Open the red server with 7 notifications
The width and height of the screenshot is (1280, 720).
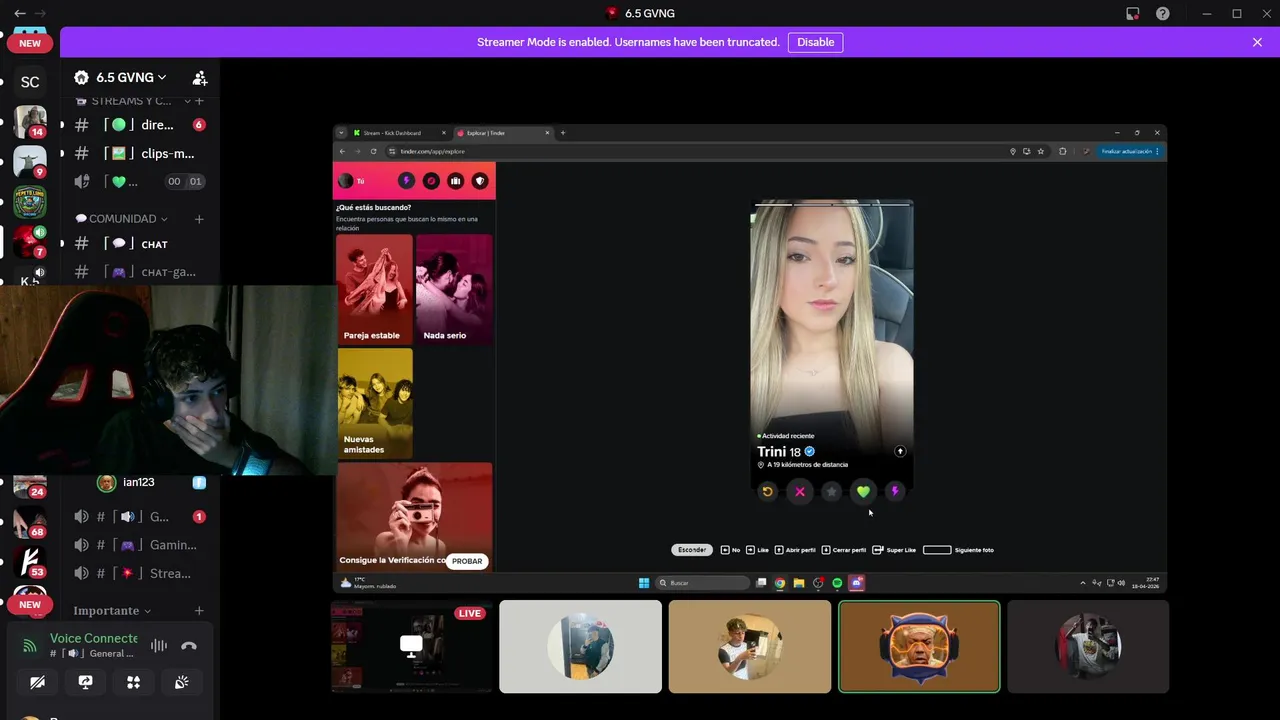pos(30,242)
